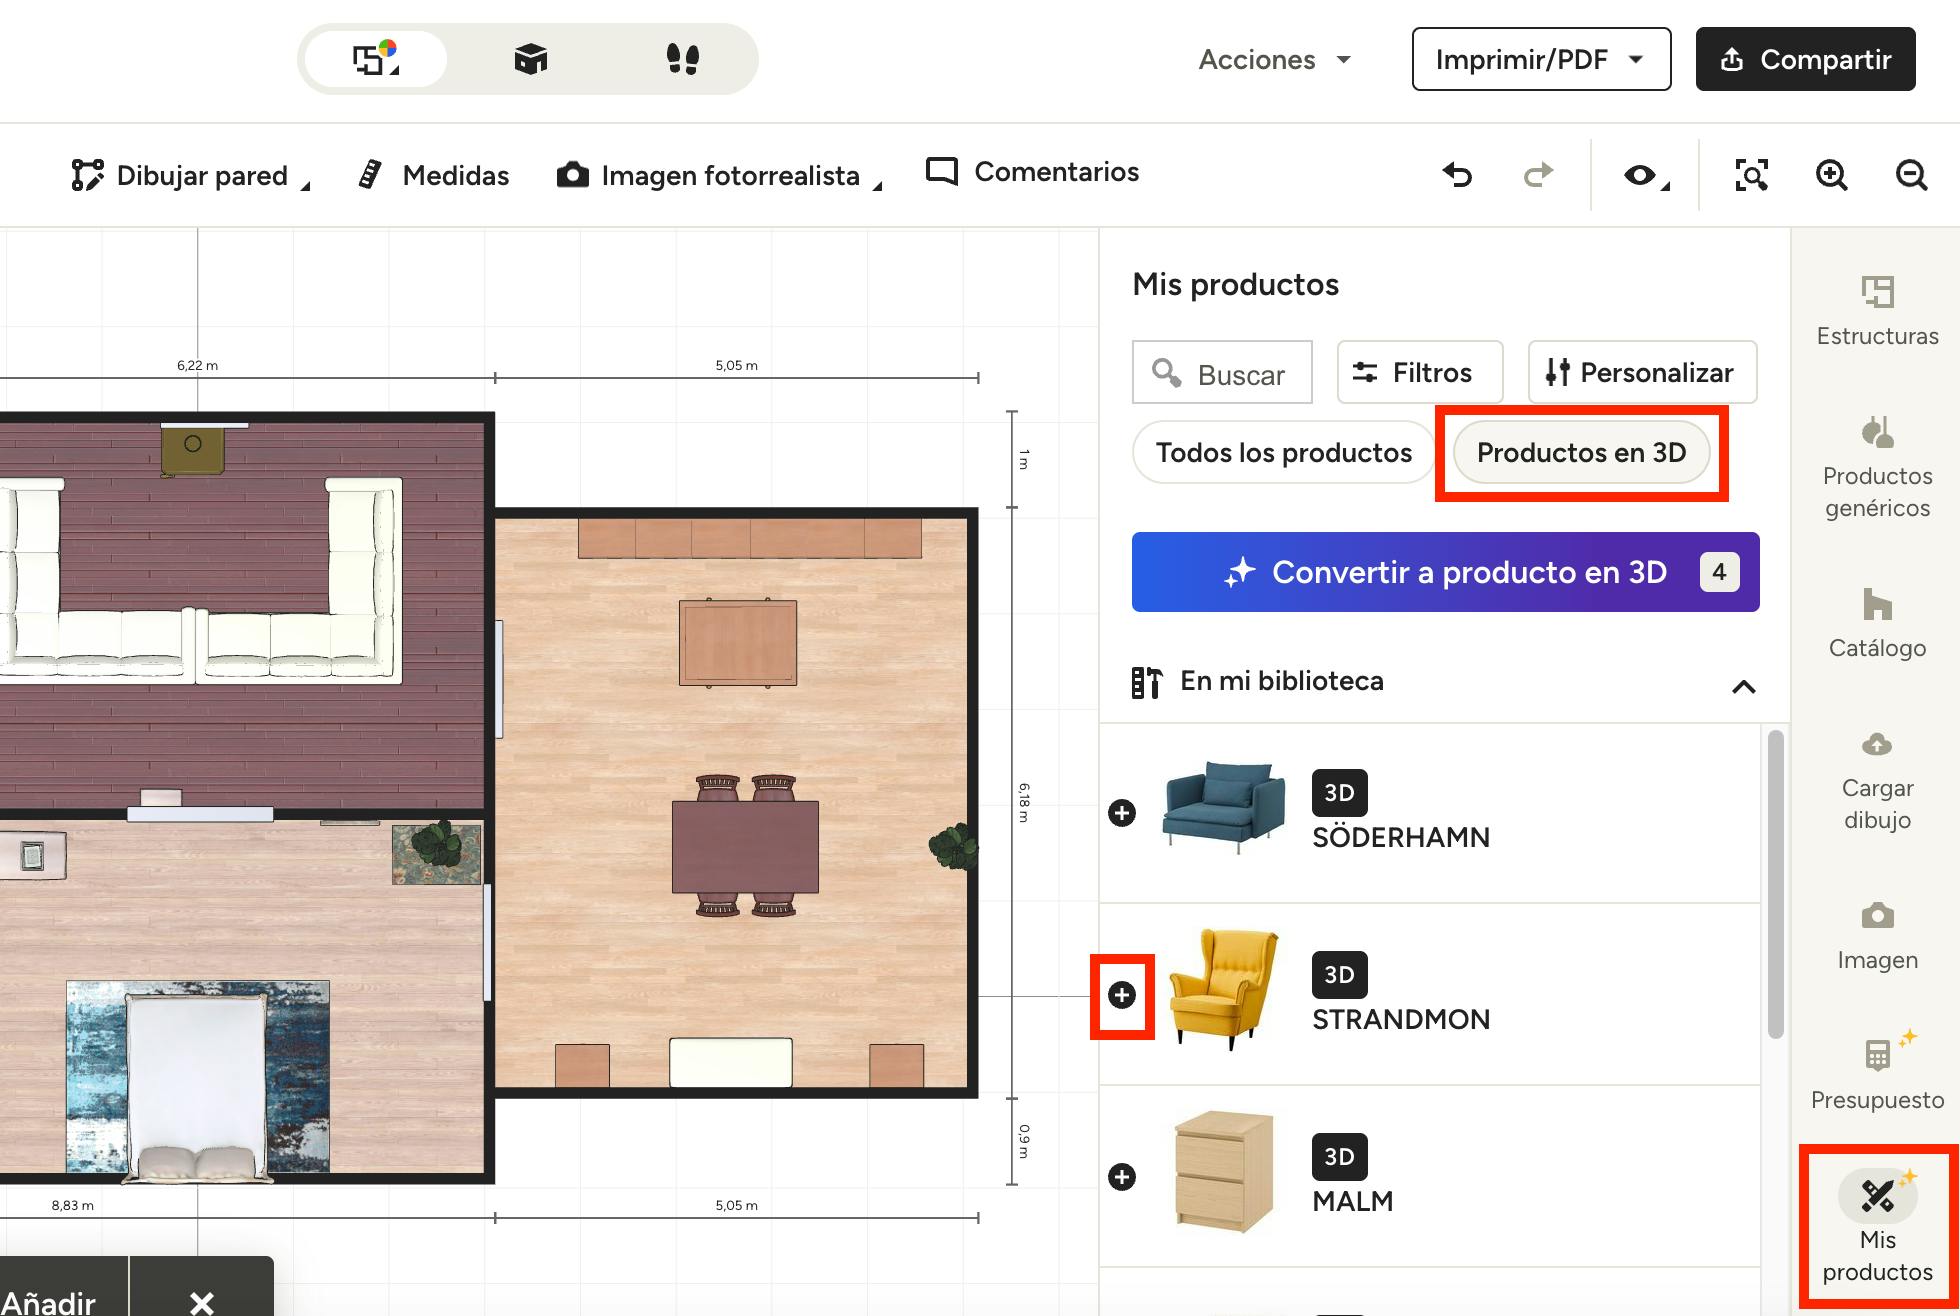Click the zoom-to-fit frame icon

(x=1751, y=175)
